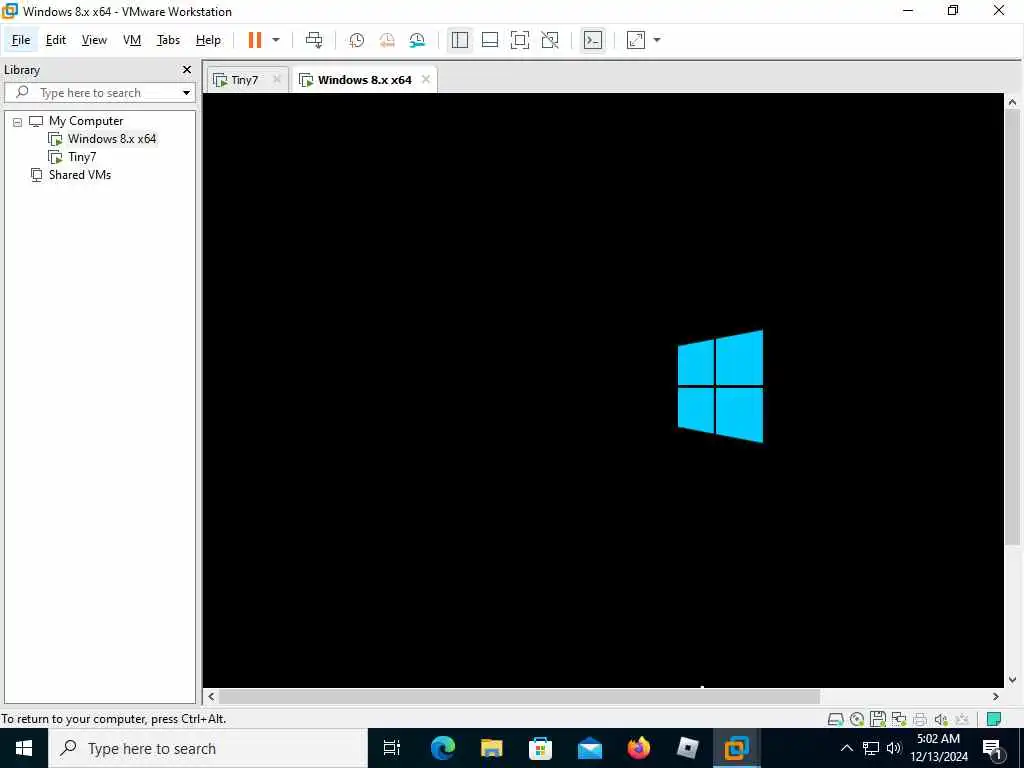The height and width of the screenshot is (768, 1024).
Task: Launch Microsoft Edge from the taskbar
Action: (x=442, y=748)
